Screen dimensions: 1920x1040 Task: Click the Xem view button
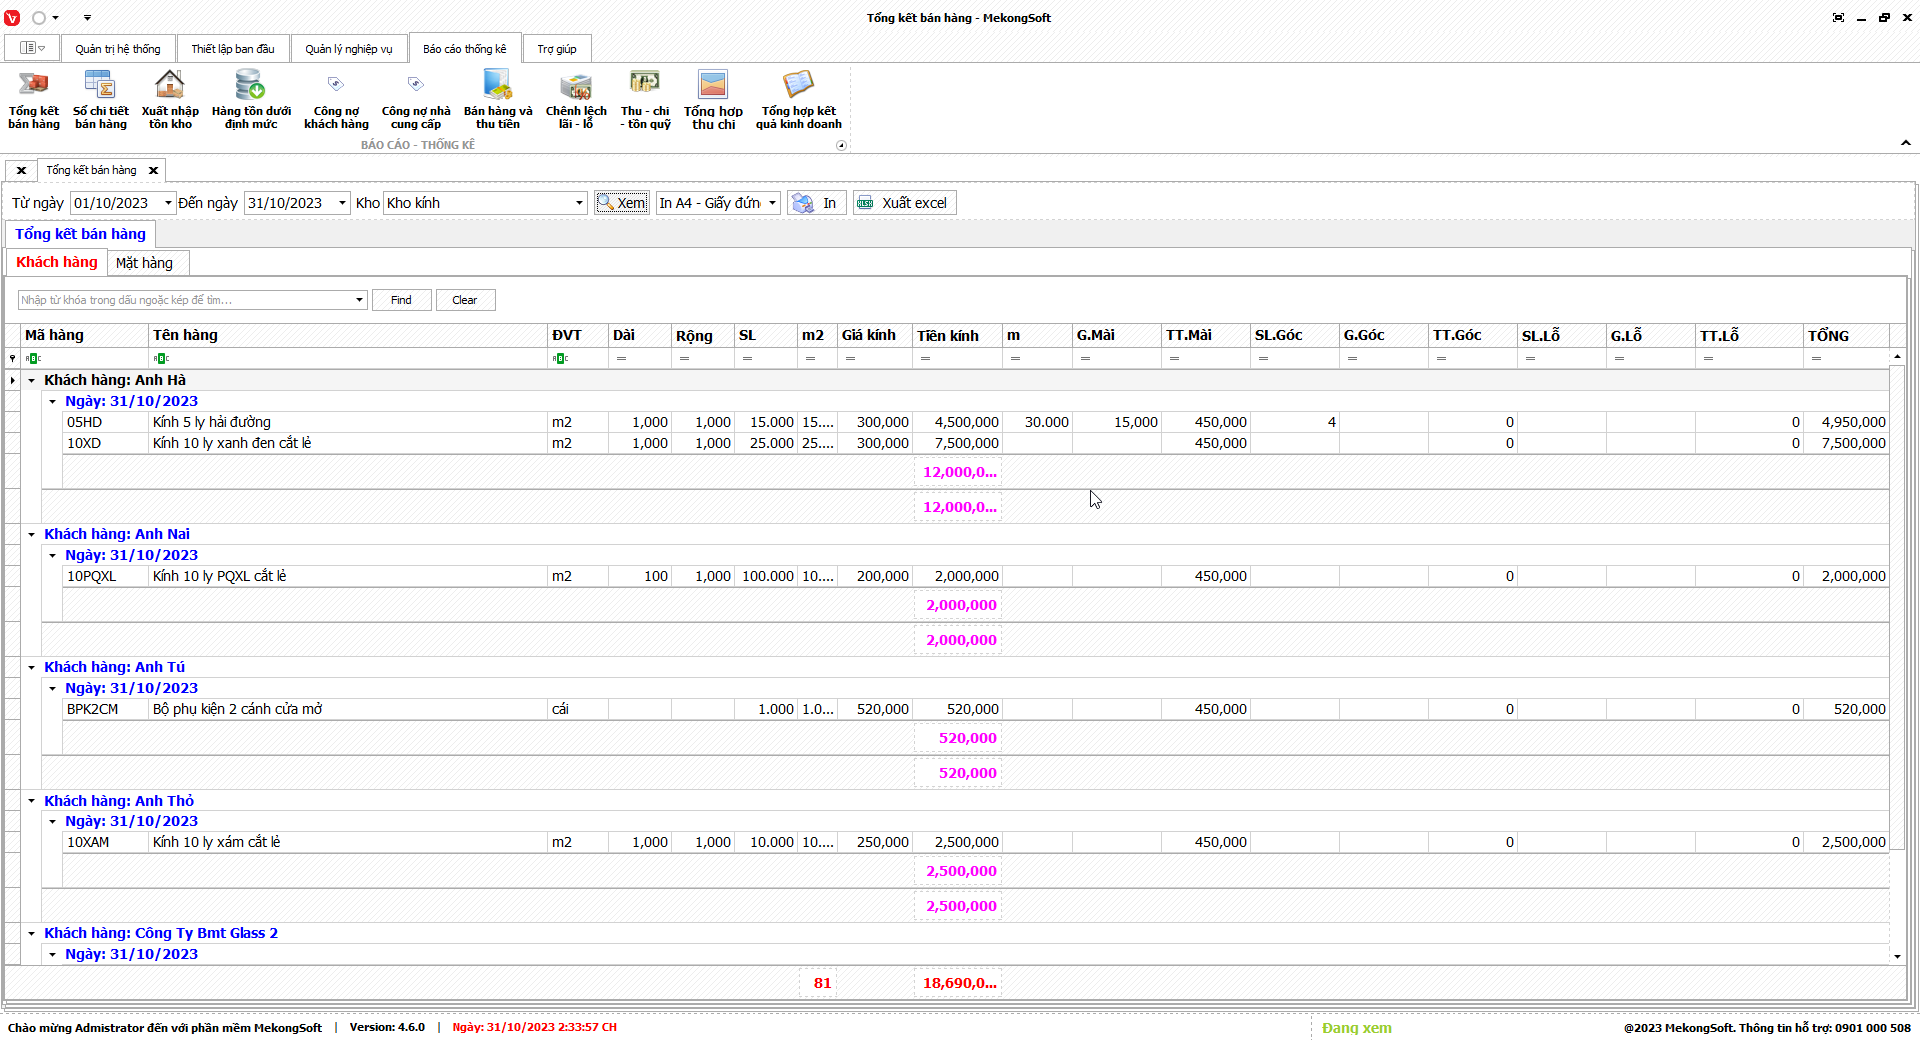click(622, 203)
